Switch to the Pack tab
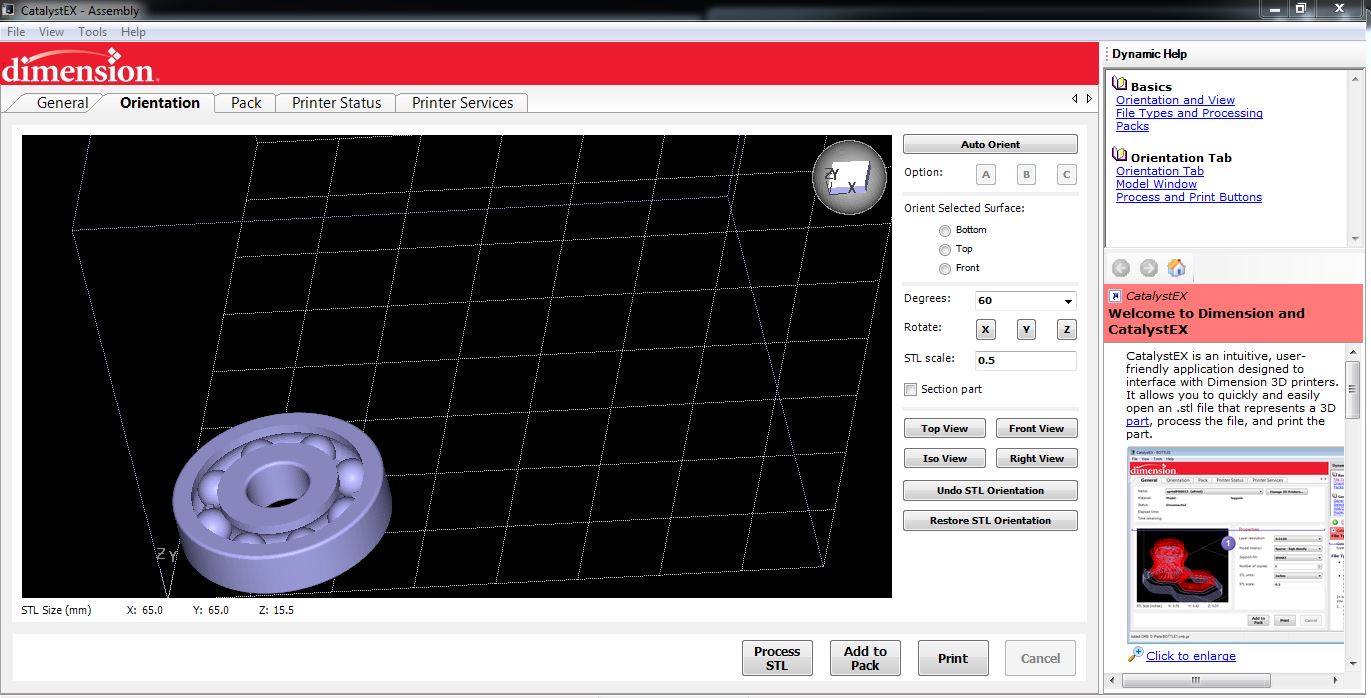The width and height of the screenshot is (1371, 698). pos(246,103)
